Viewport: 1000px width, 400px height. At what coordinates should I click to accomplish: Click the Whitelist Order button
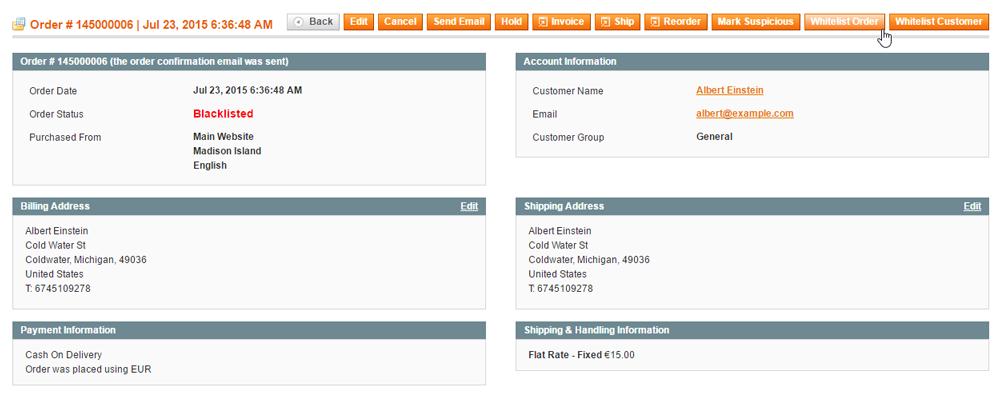(844, 22)
